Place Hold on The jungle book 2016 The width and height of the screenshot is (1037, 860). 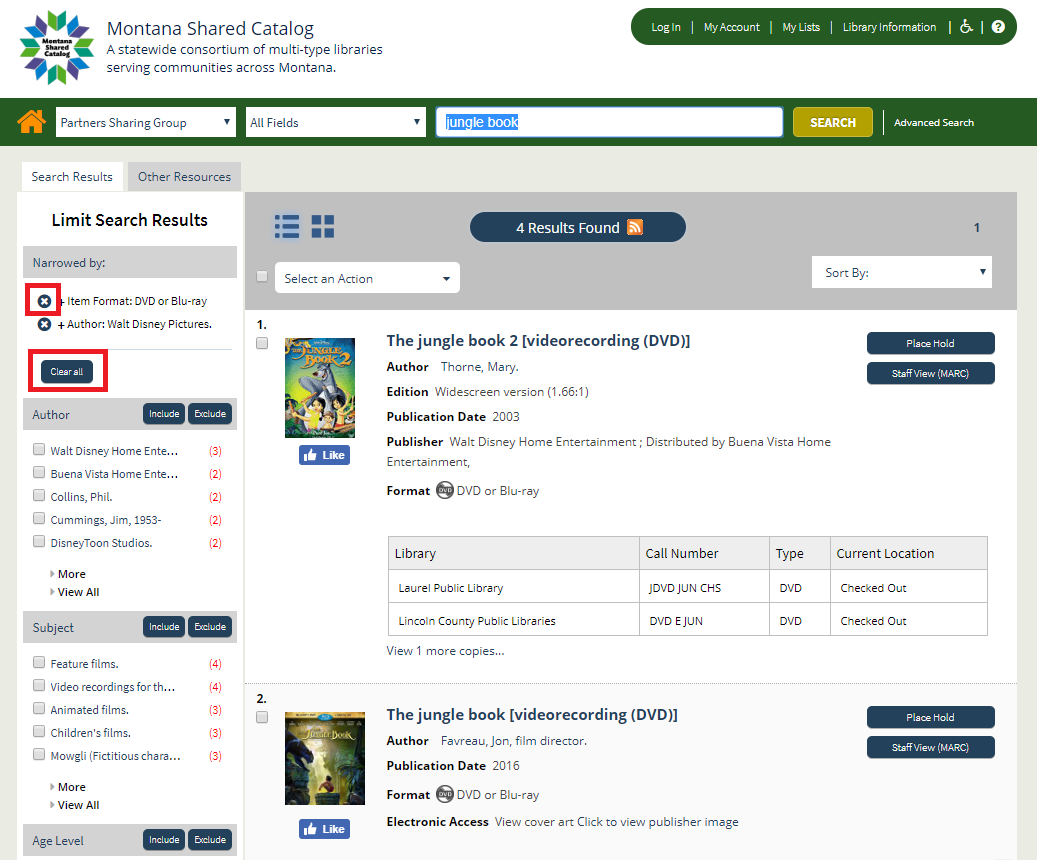click(x=931, y=717)
